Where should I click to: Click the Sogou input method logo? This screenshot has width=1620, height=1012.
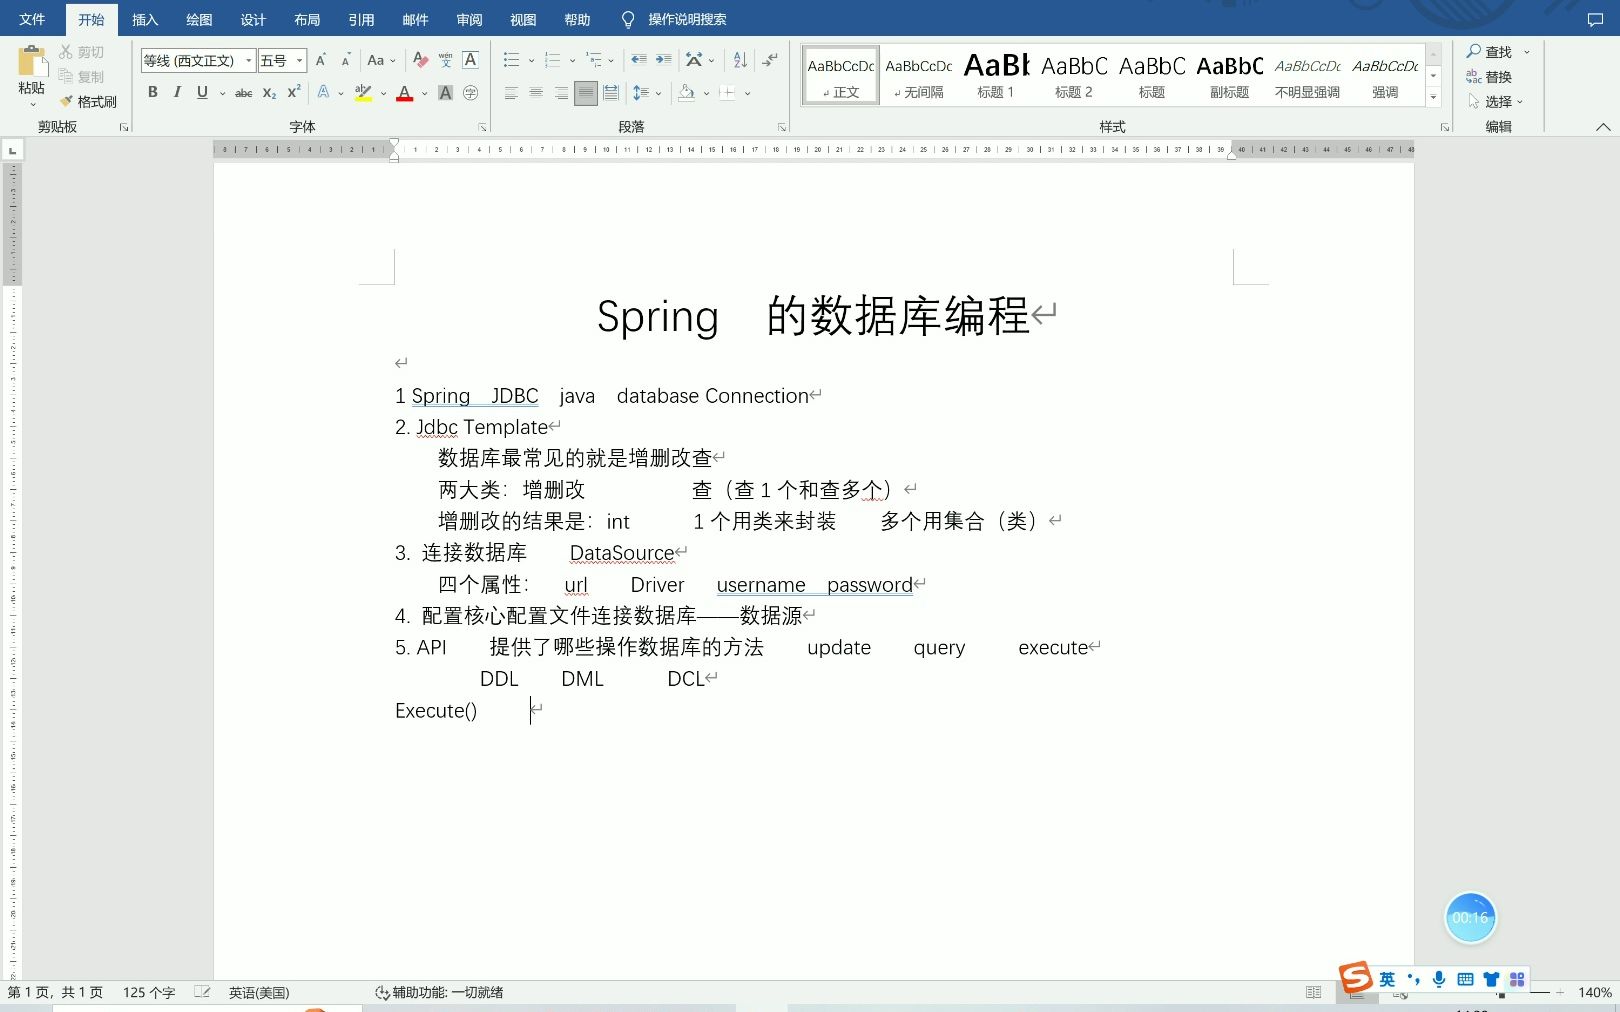1355,977
